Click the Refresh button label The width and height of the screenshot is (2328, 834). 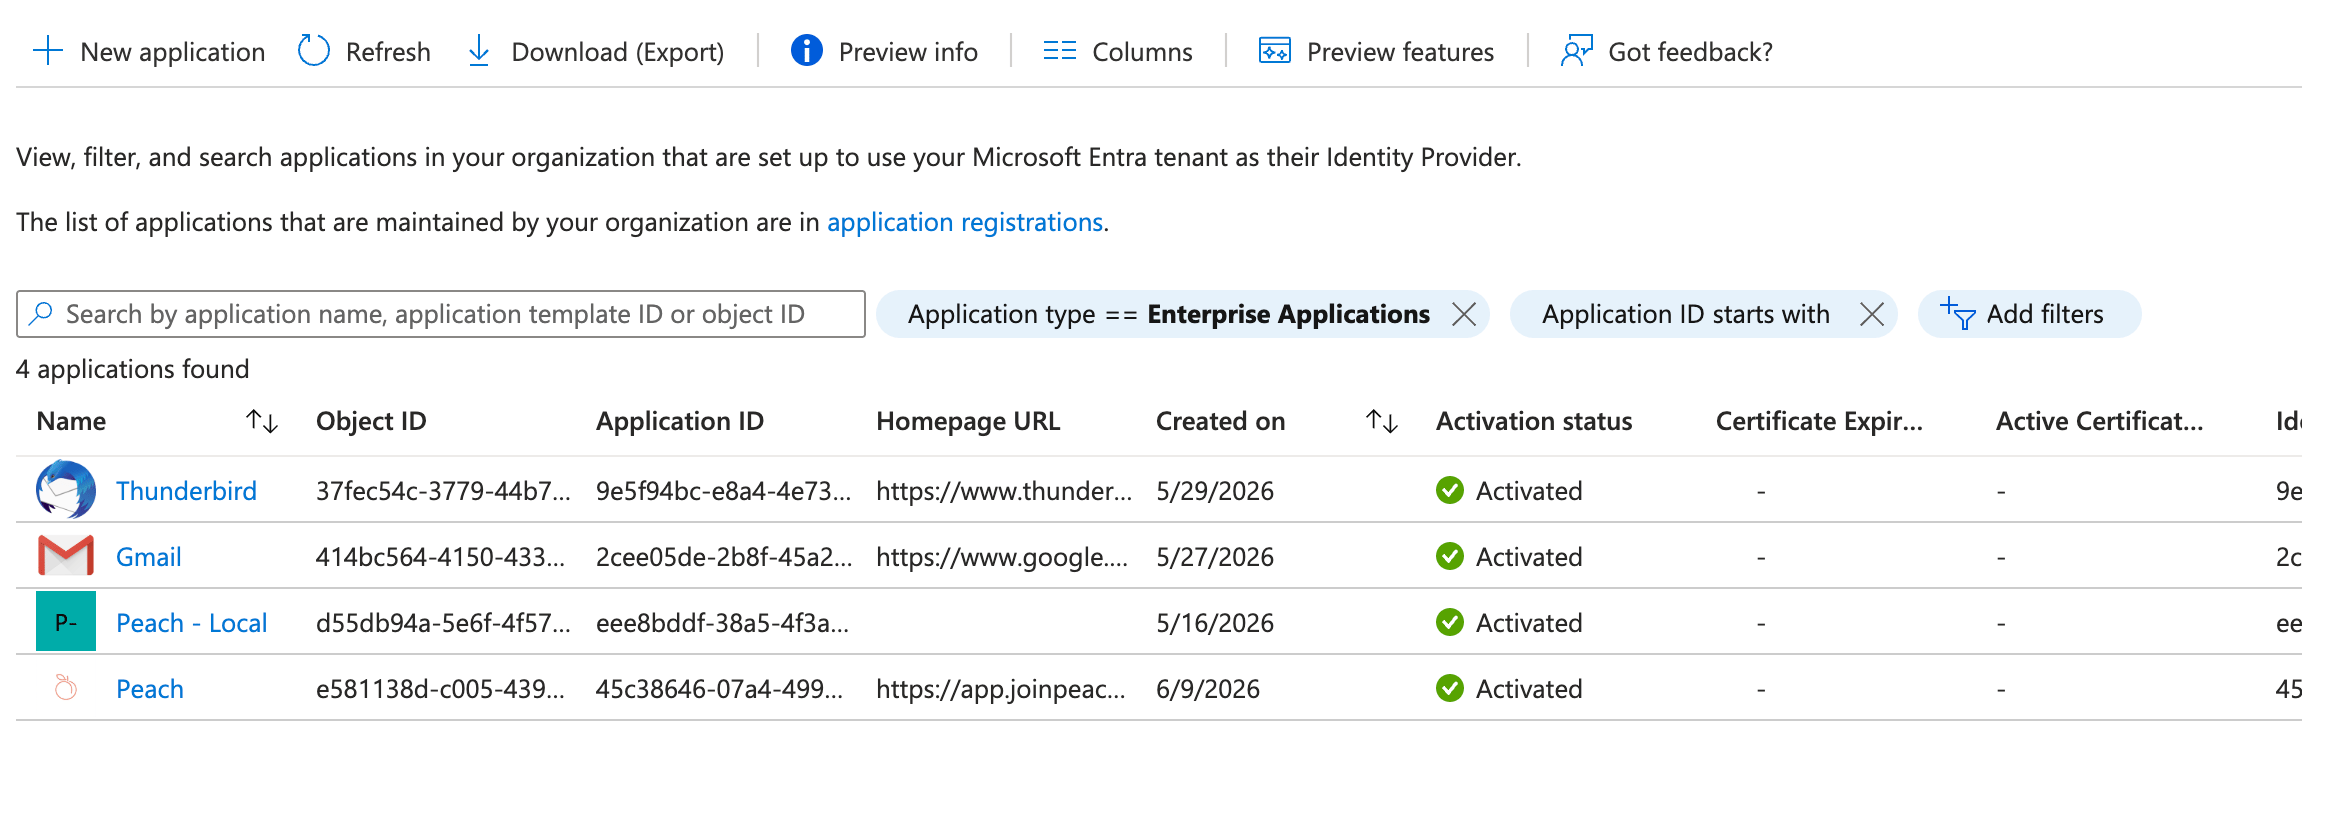point(388,52)
